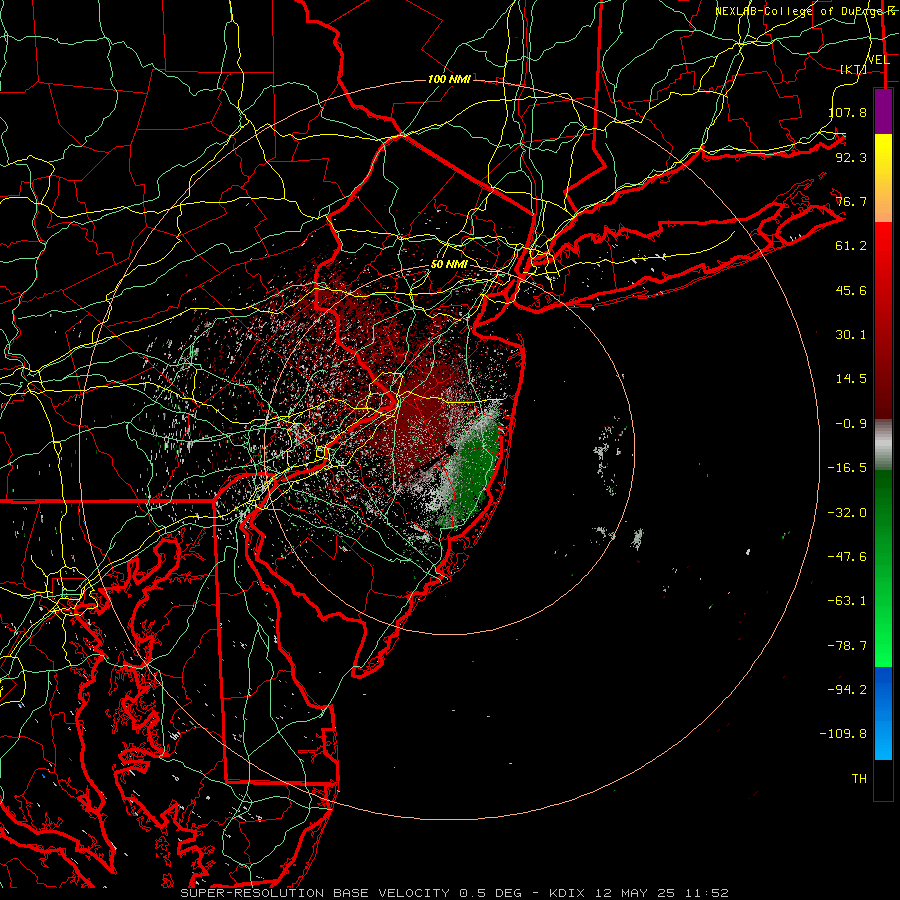Click the gray near-zero segment of the color bar
Image resolution: width=900 pixels, height=900 pixels.
pyautogui.click(x=883, y=445)
